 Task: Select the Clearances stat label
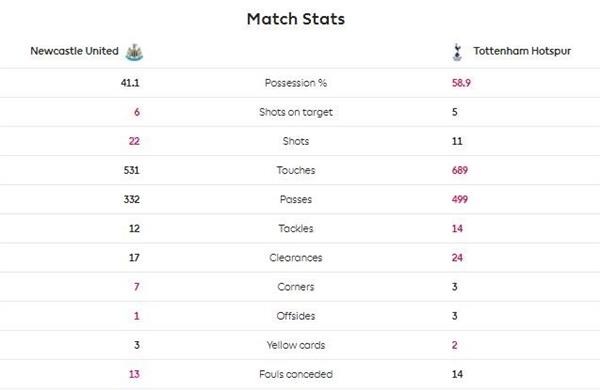[x=296, y=258]
